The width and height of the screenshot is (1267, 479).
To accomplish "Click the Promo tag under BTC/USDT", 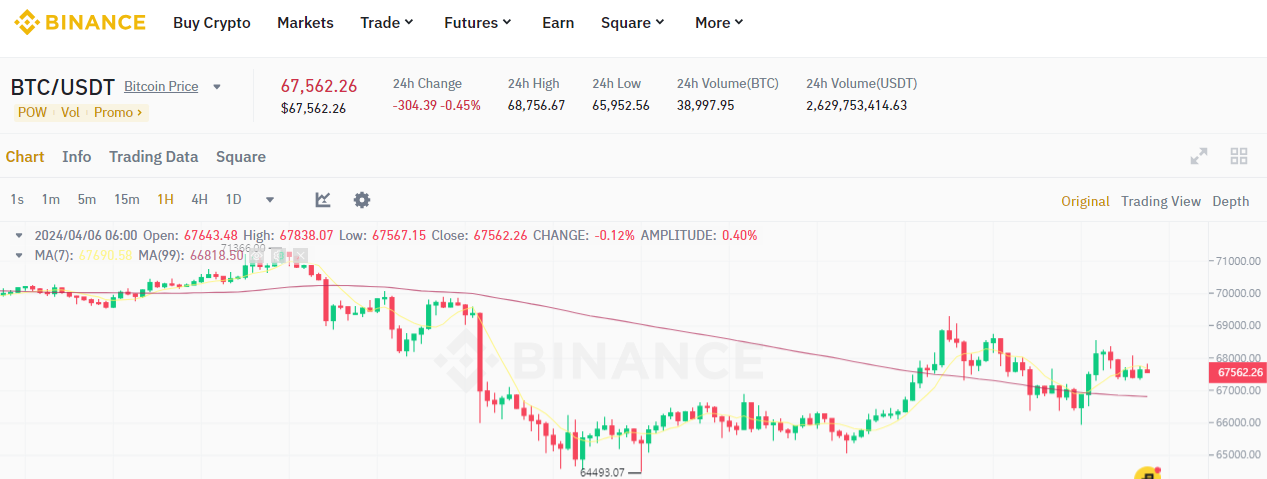I will pos(118,112).
